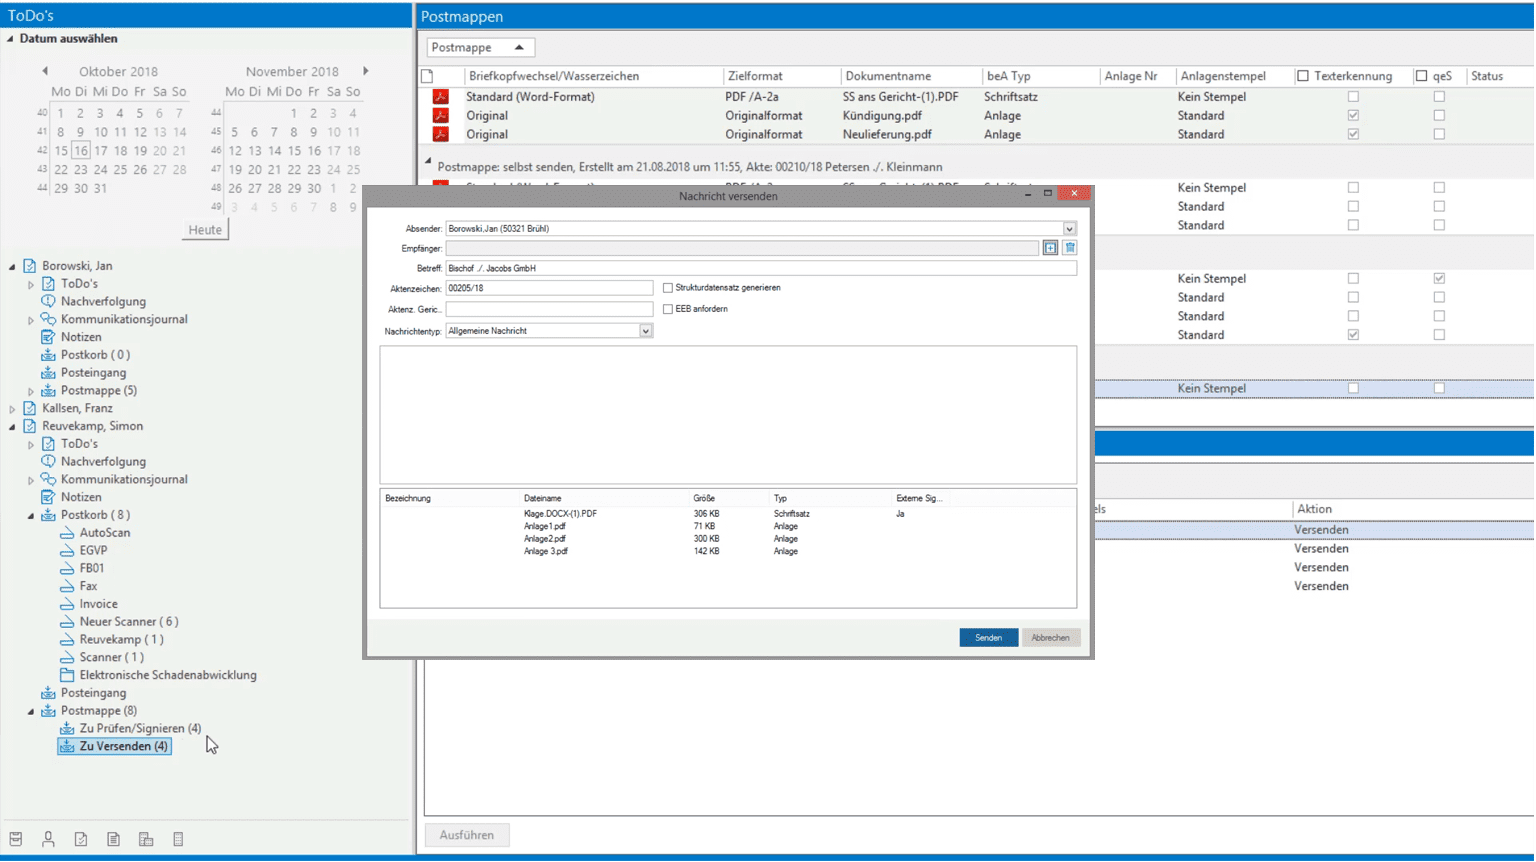
Task: Select Zu Prüfen/Signieren (4) folder
Action: coord(140,728)
